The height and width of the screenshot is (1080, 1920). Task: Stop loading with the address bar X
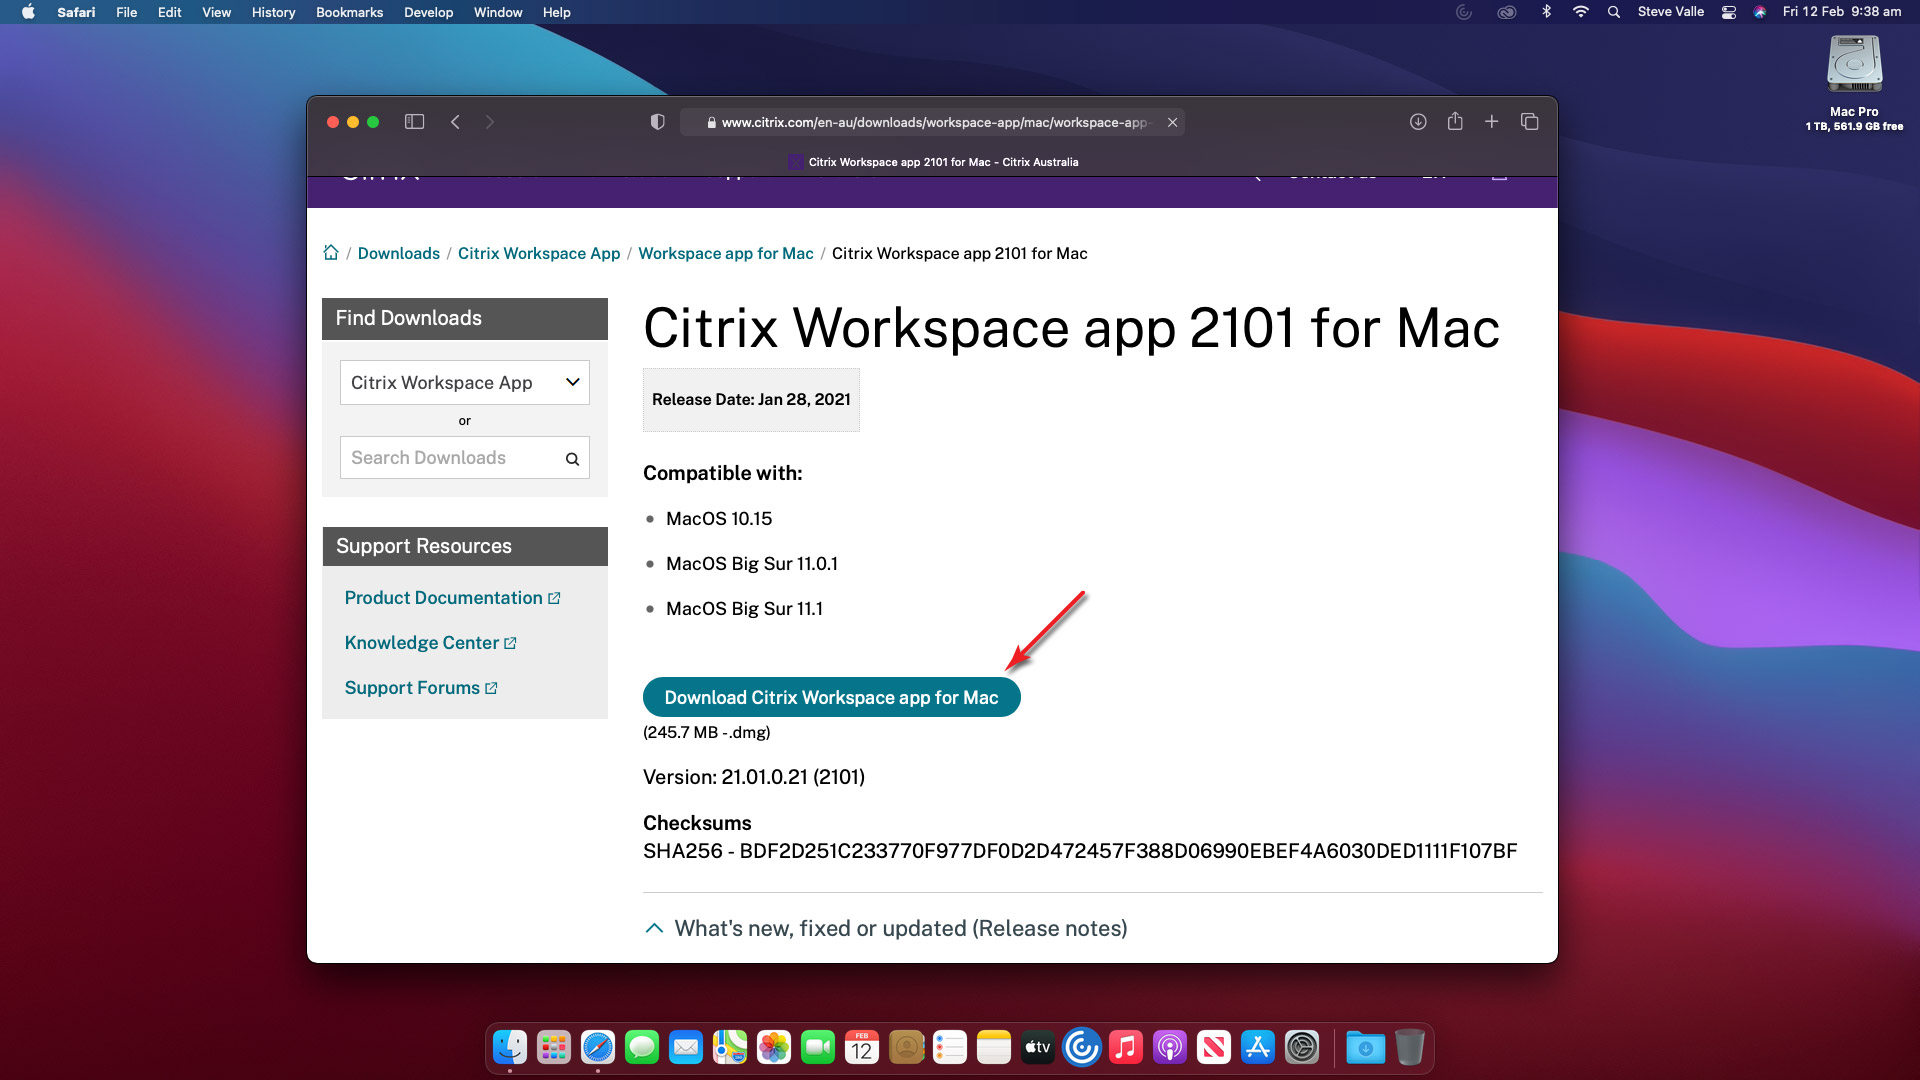tap(1172, 122)
